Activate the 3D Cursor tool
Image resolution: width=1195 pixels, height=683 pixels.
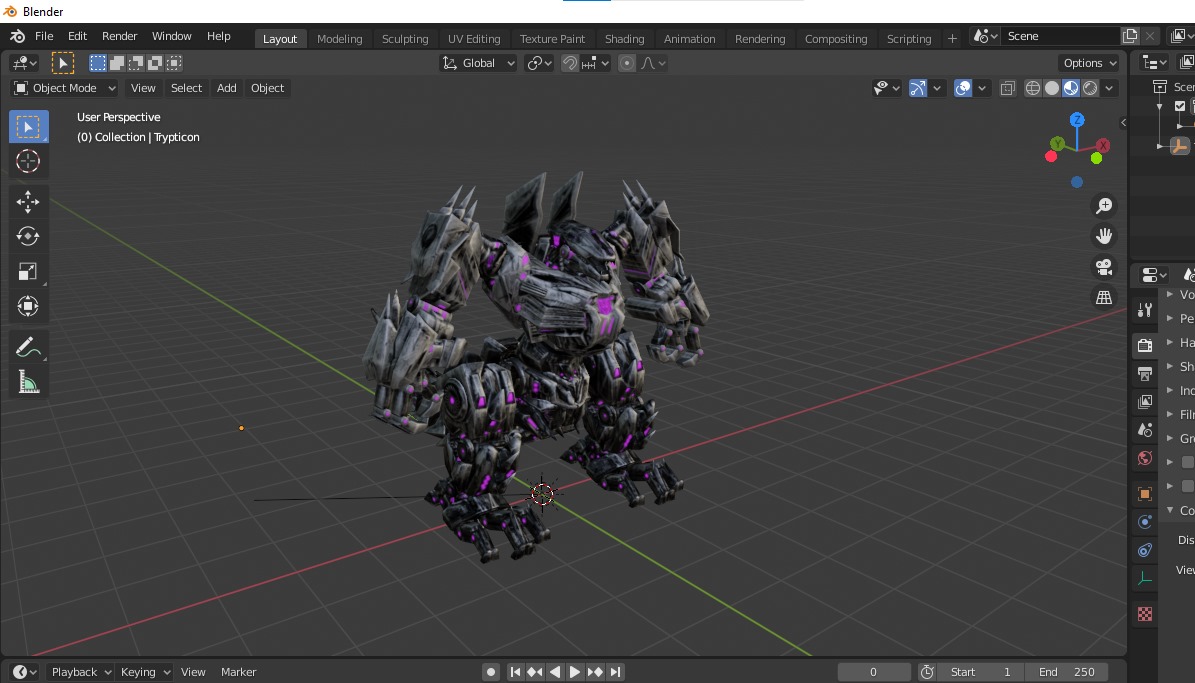click(28, 161)
